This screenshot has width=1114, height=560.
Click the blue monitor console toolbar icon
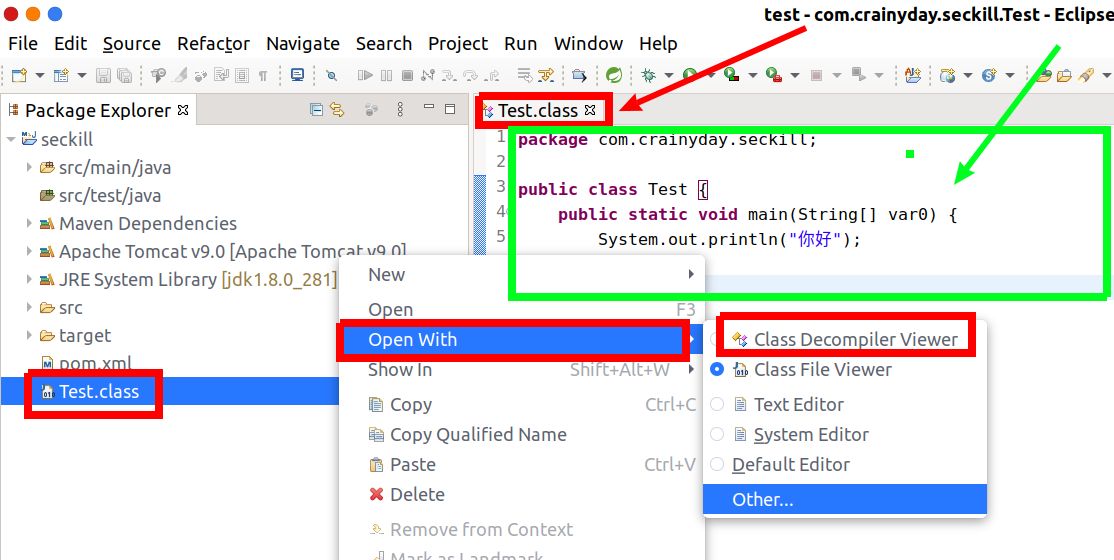point(298,75)
